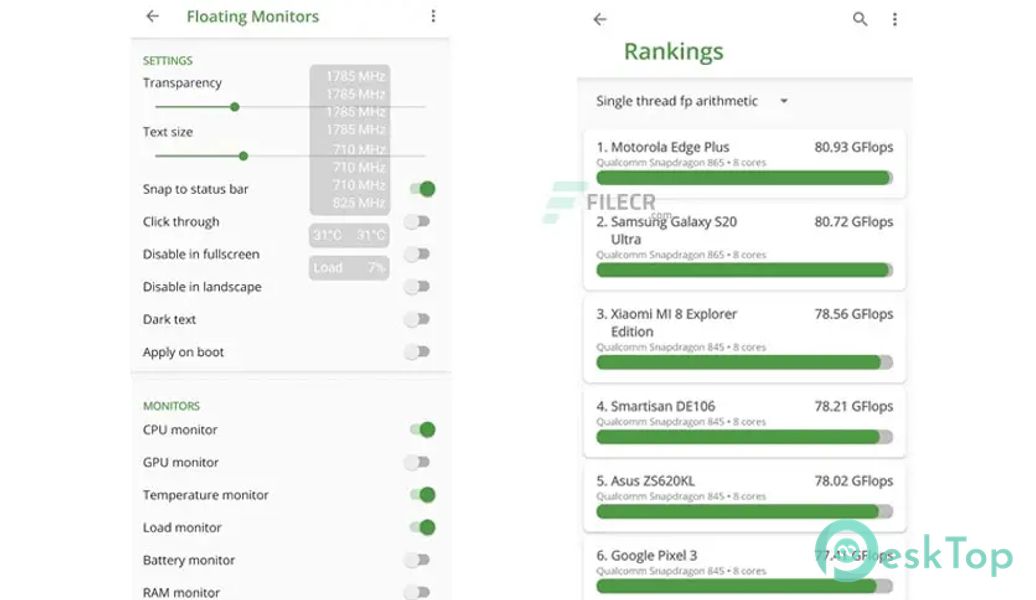Adjust the Transparency slider handle
This screenshot has height=600, width=1036.
pyautogui.click(x=234, y=106)
